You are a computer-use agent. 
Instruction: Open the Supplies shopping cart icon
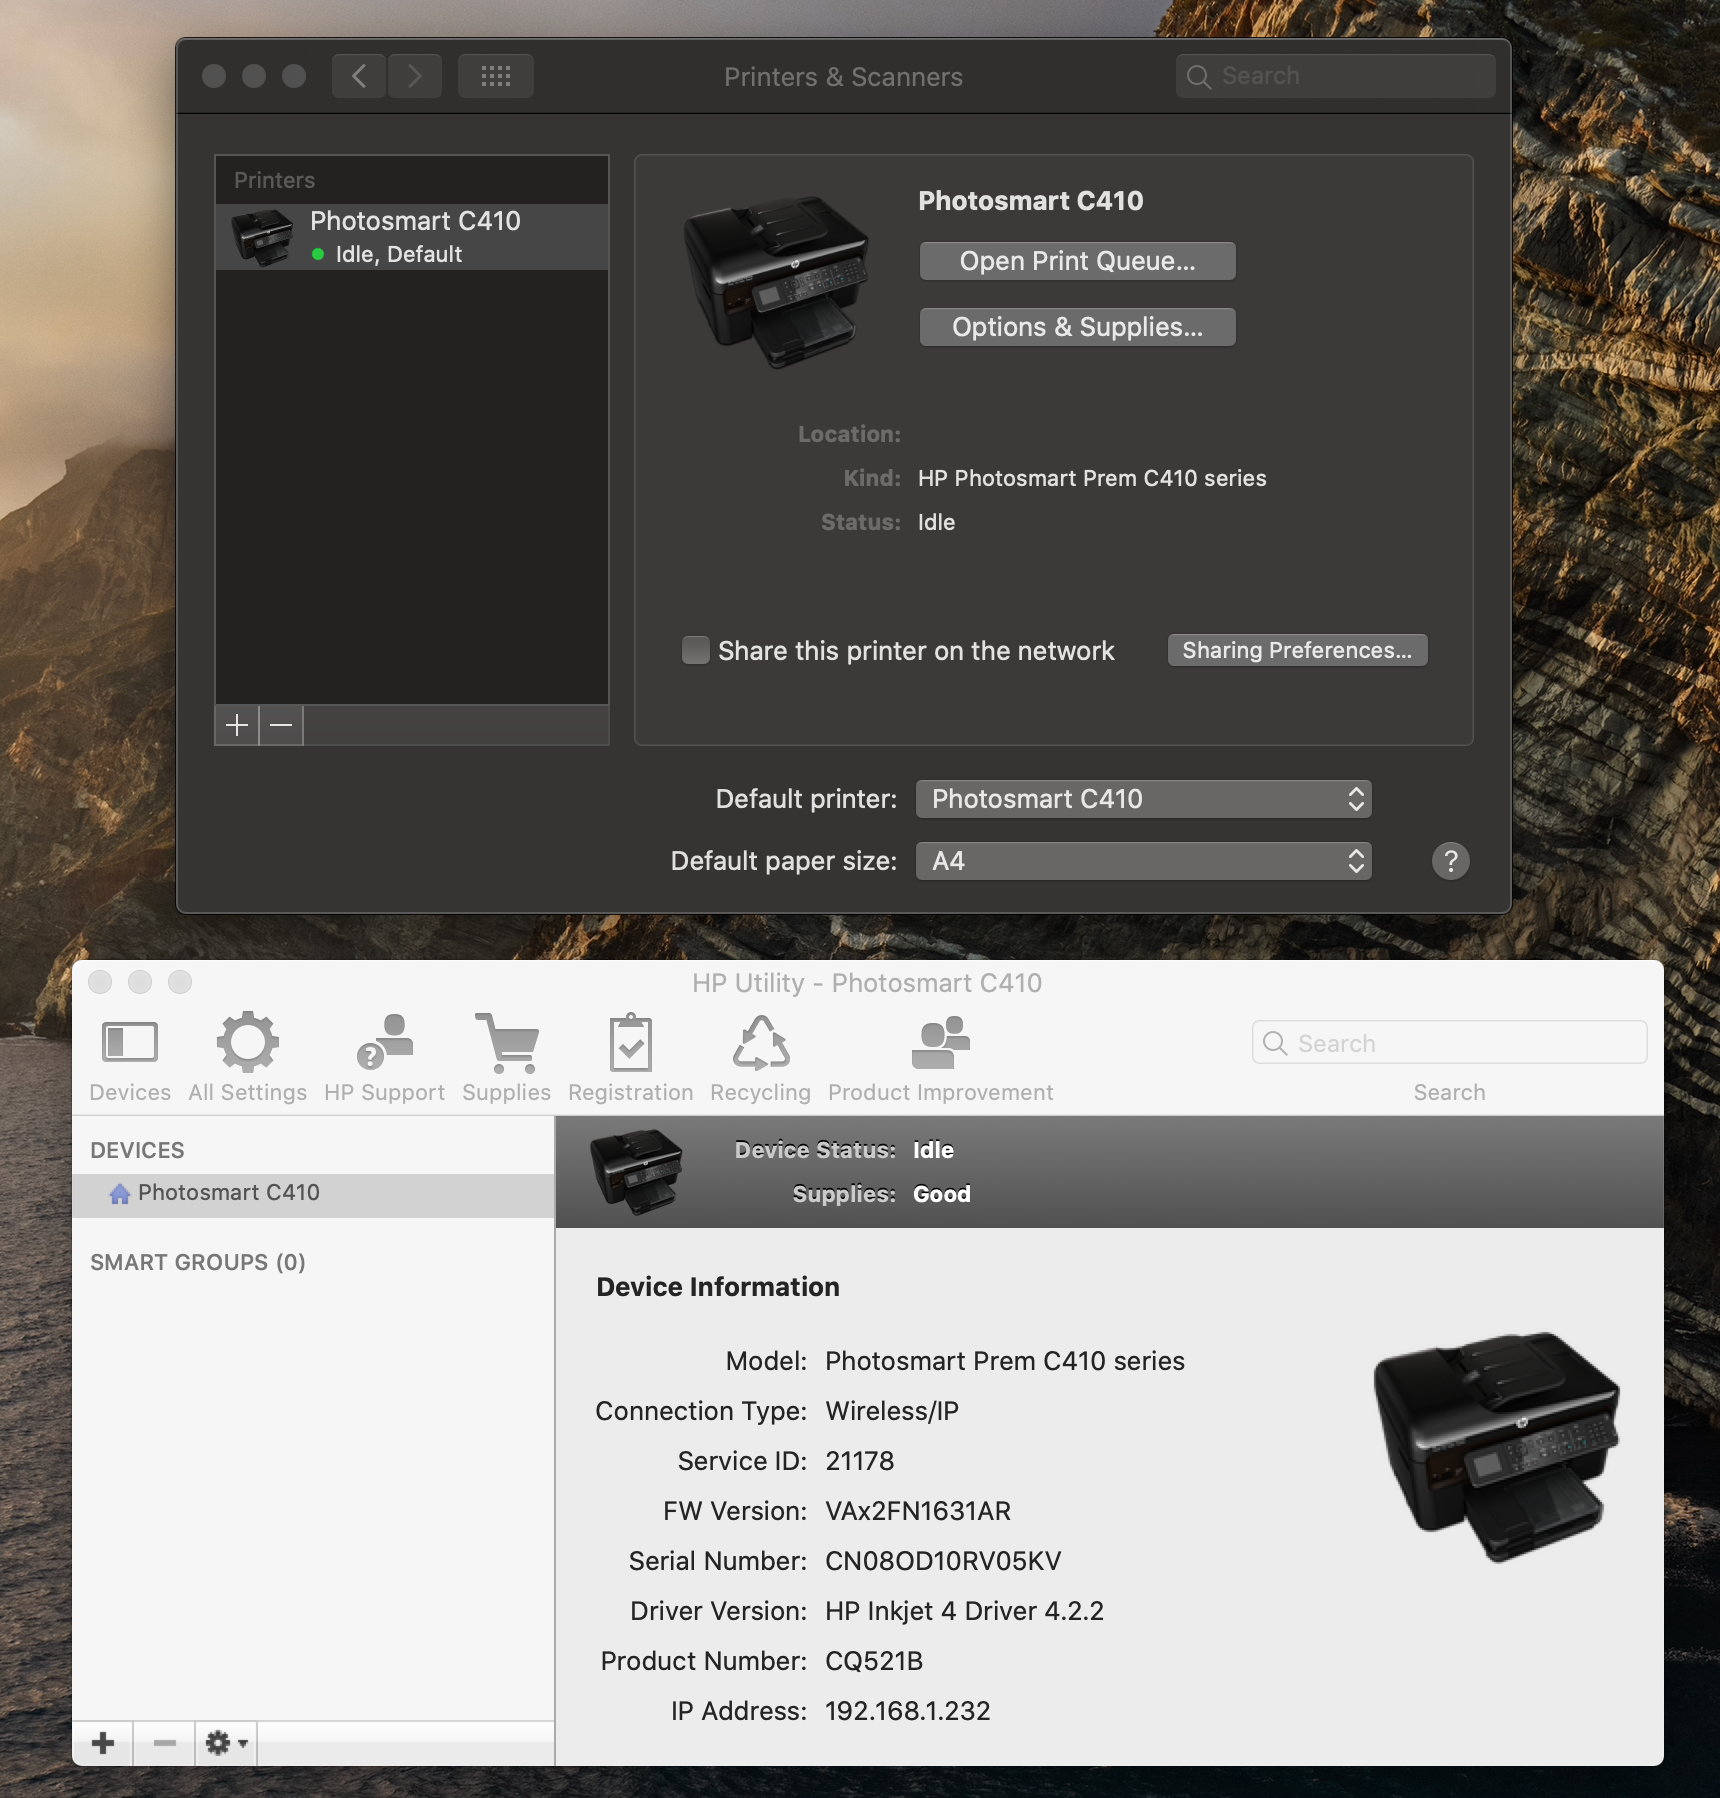point(506,1043)
